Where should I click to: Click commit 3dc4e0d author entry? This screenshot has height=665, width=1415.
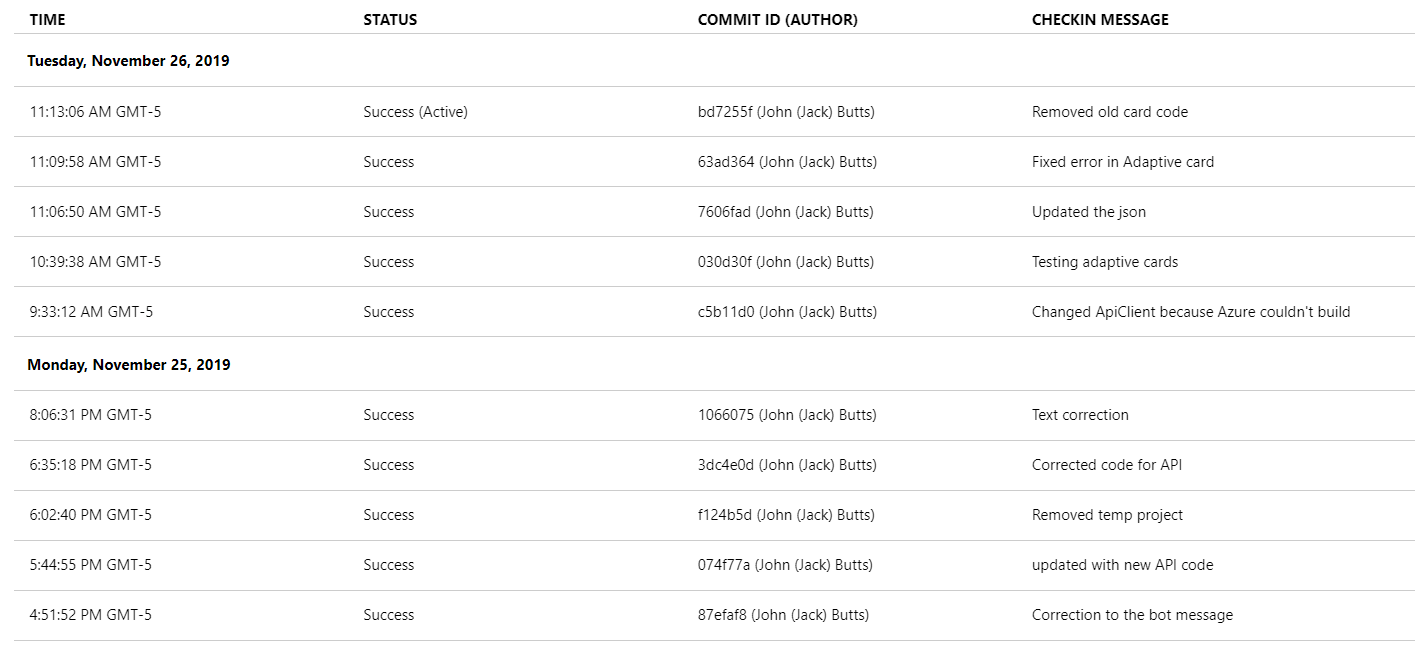[x=787, y=465]
